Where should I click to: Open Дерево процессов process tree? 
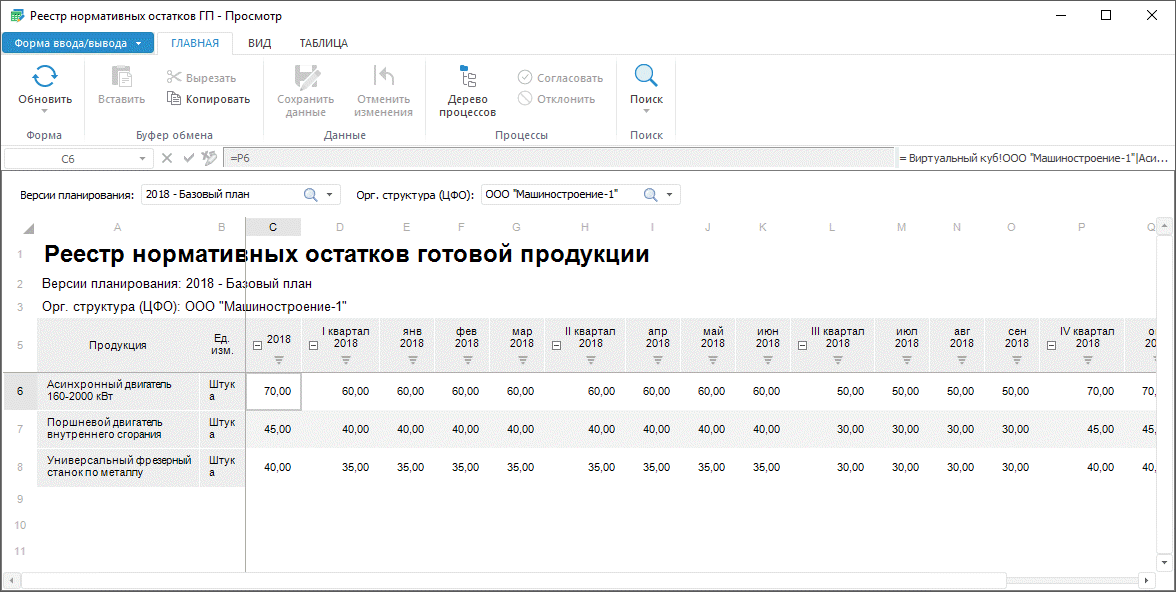point(467,78)
